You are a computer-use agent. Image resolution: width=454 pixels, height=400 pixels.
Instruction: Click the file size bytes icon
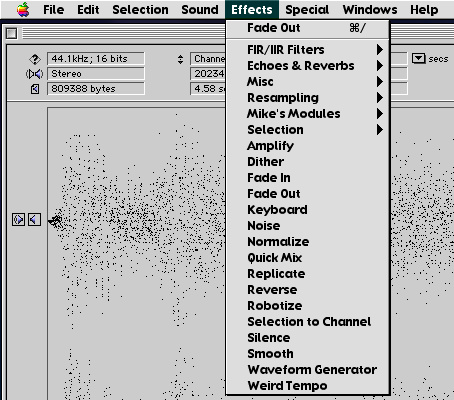pyautogui.click(x=35, y=89)
